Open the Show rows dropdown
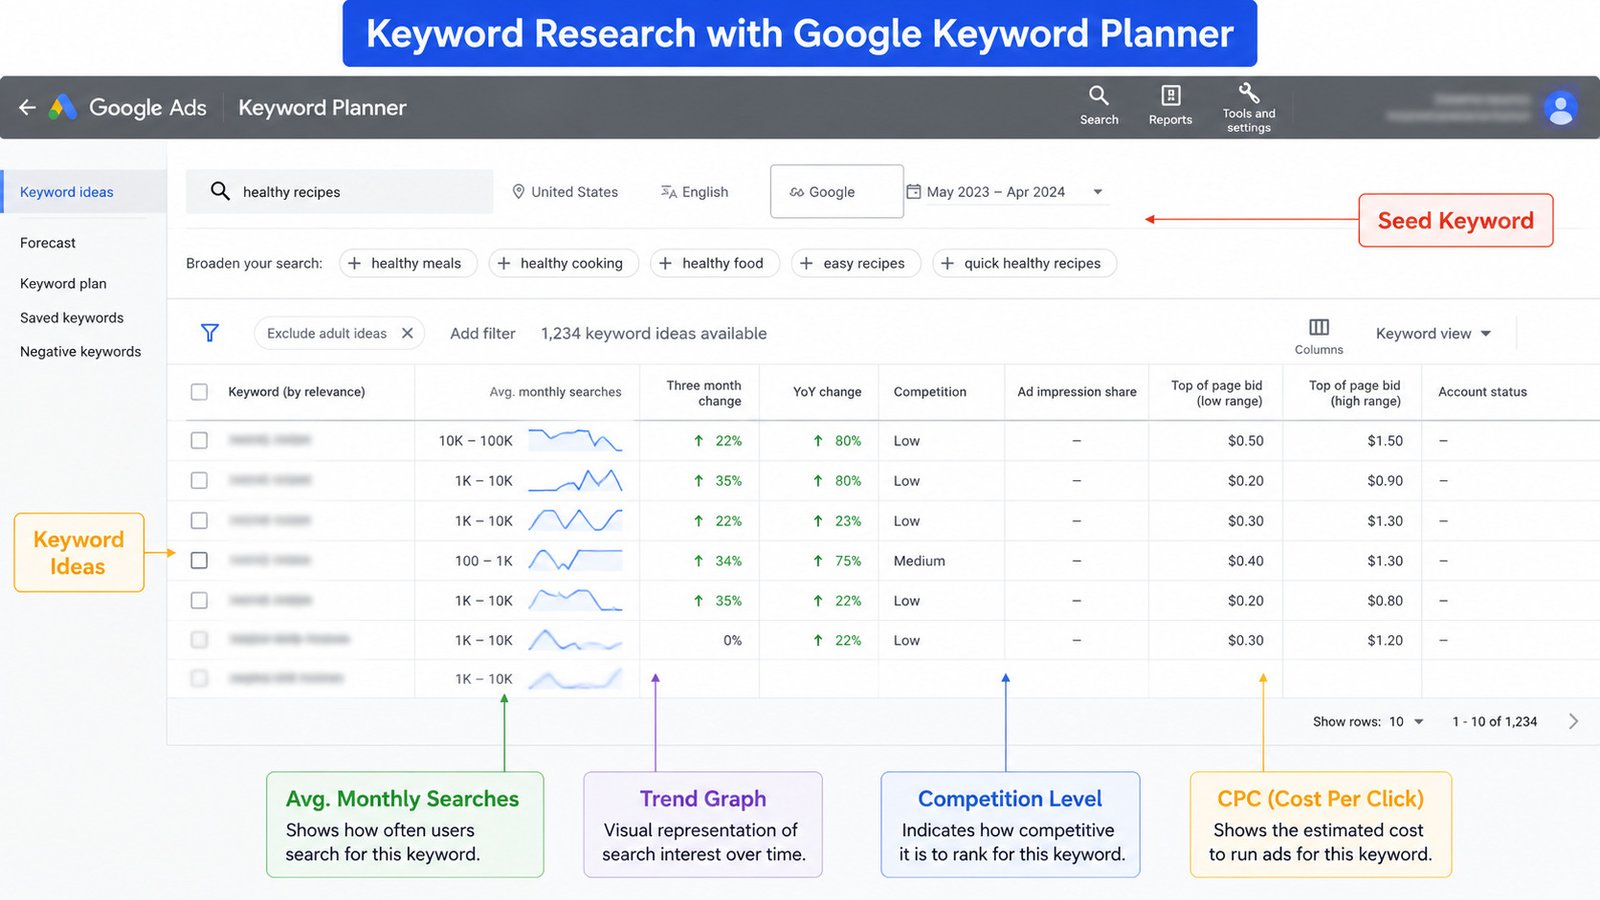 [x=1406, y=721]
